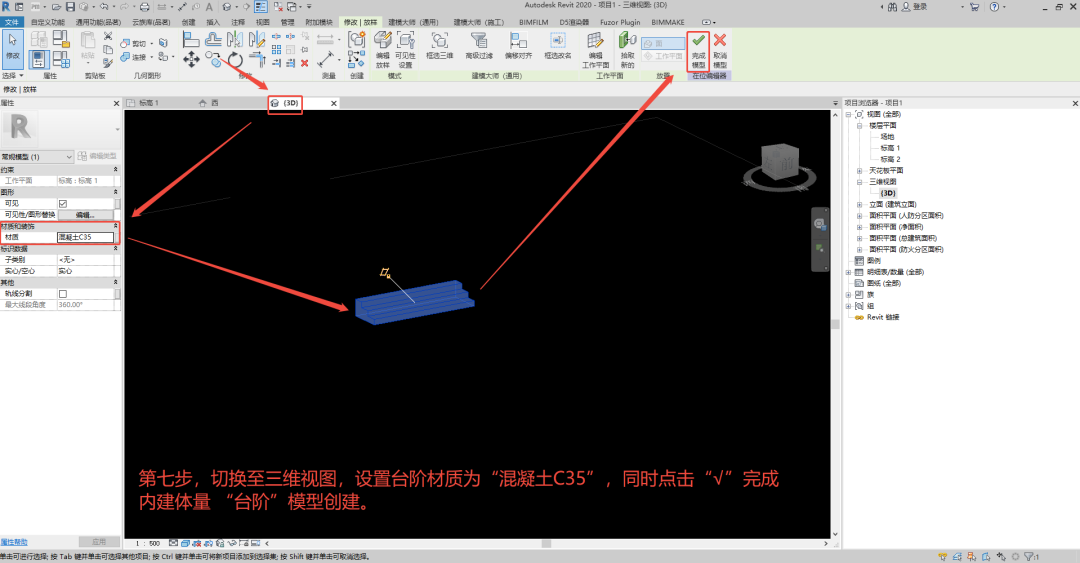Click the 1 : 500 view scale
This screenshot has width=1080, height=563.
(x=147, y=543)
